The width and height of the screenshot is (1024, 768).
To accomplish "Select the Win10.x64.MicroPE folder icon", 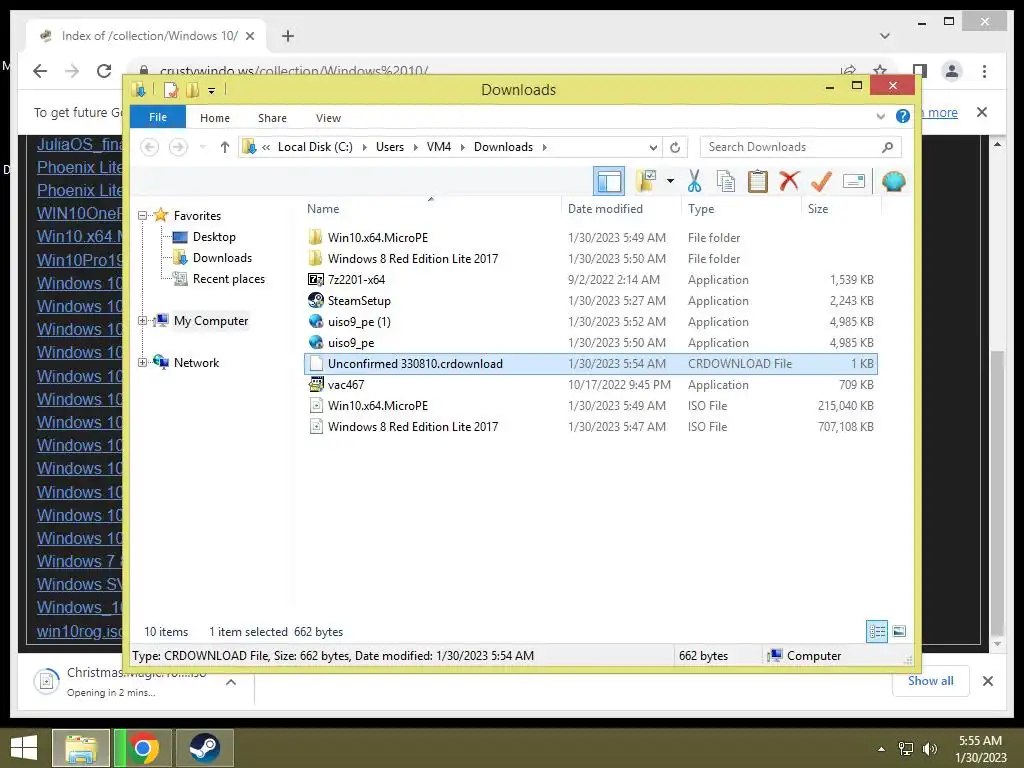I will [315, 238].
